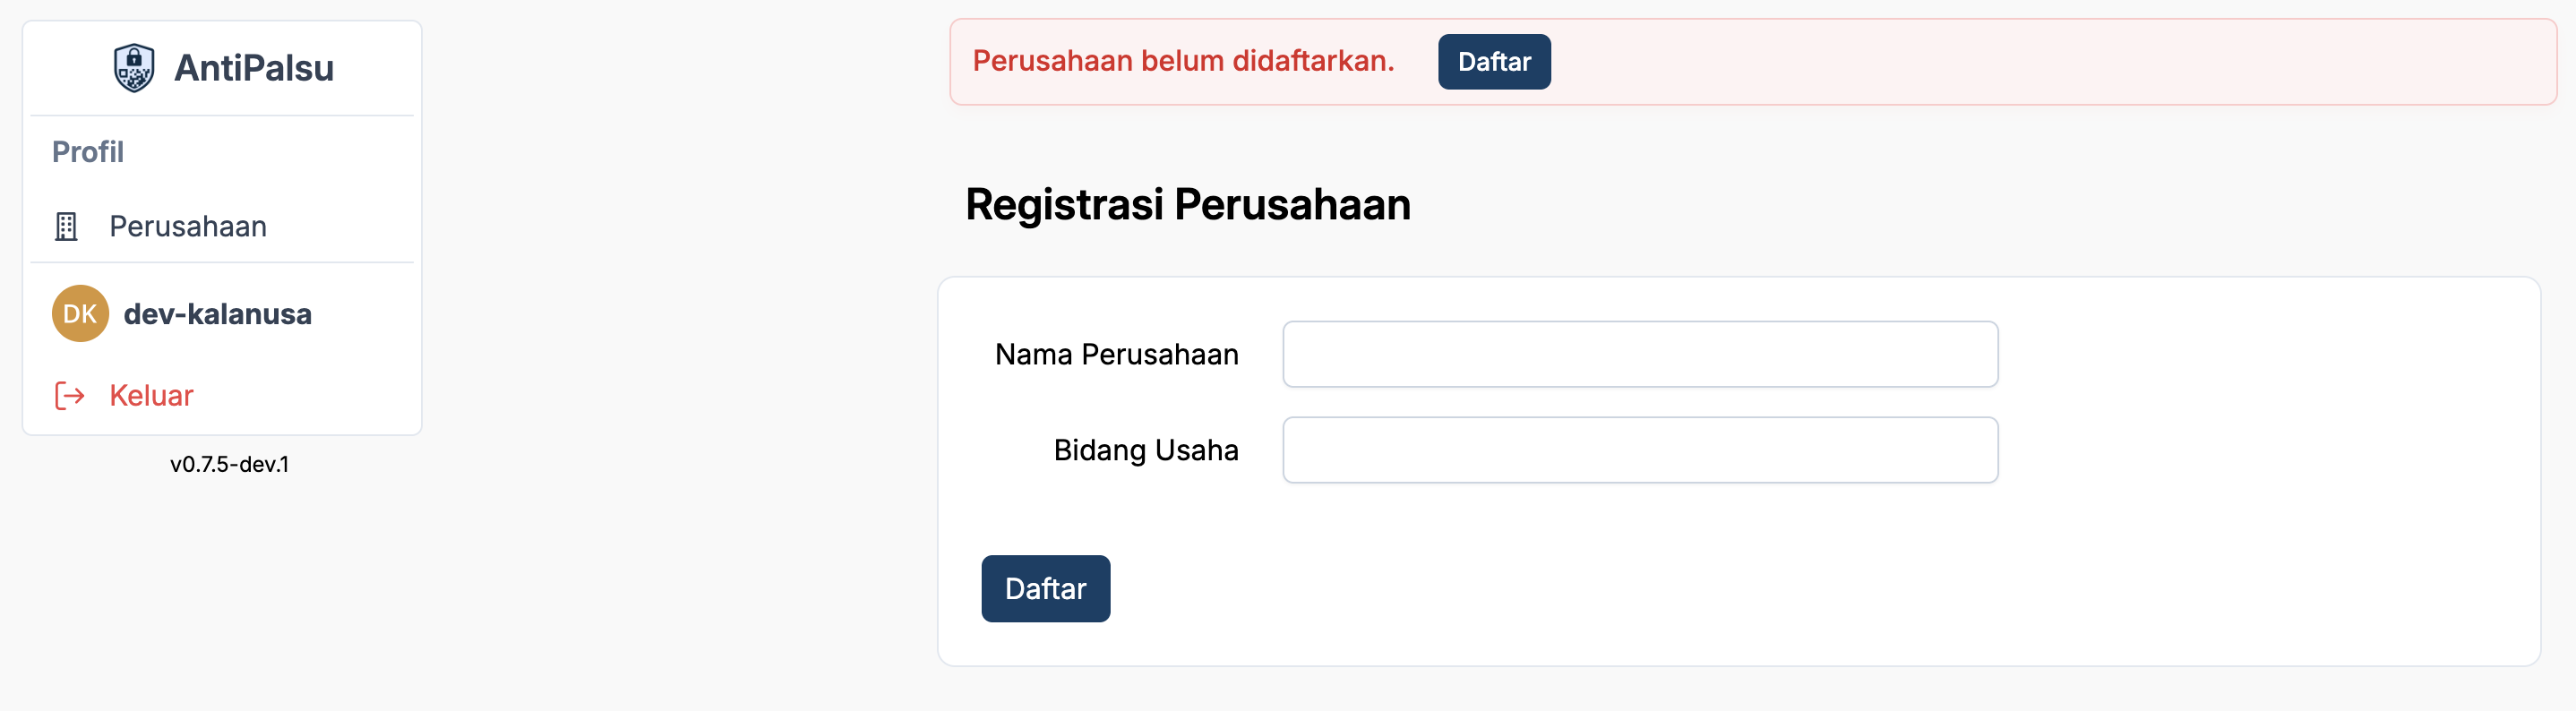Screen dimensions: 2576x711
Task: Click the dev-kalanusa username
Action: (x=217, y=314)
